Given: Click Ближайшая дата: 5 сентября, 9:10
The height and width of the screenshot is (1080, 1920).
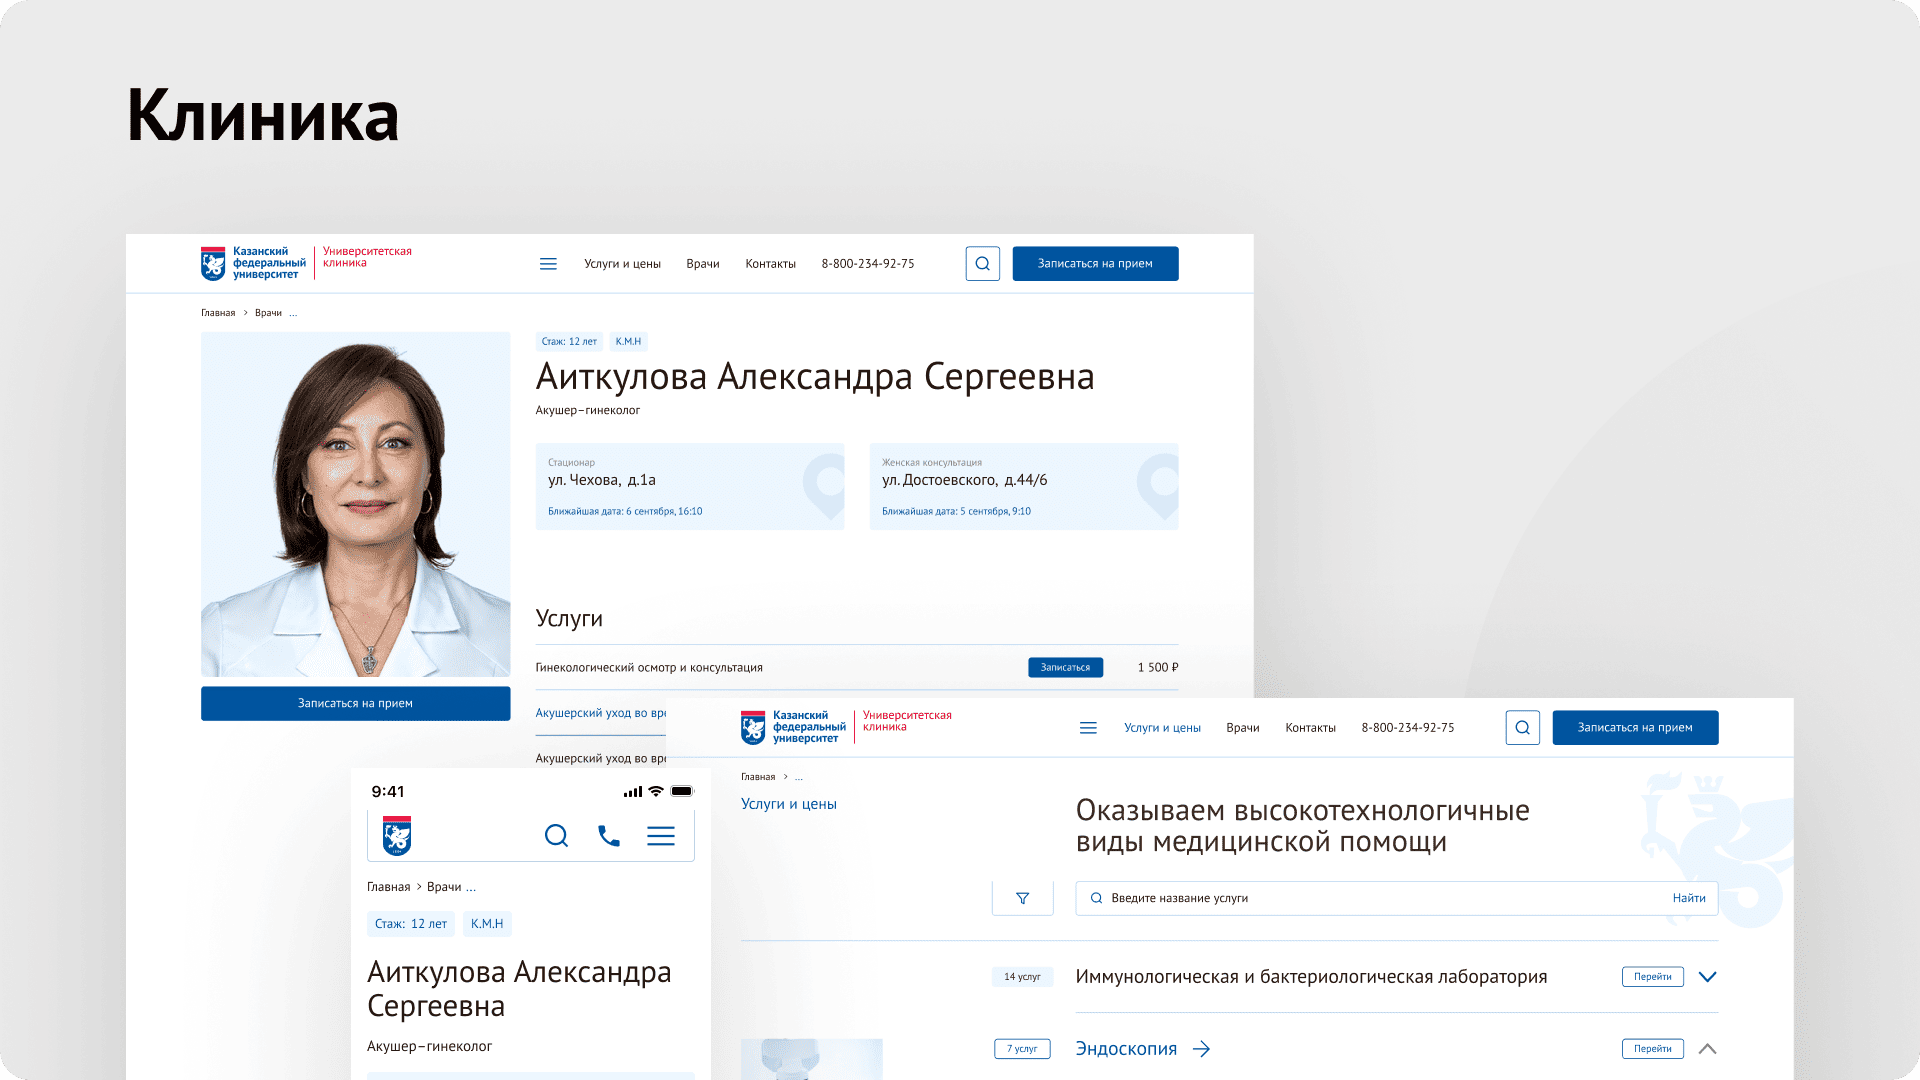Looking at the screenshot, I should tap(956, 512).
